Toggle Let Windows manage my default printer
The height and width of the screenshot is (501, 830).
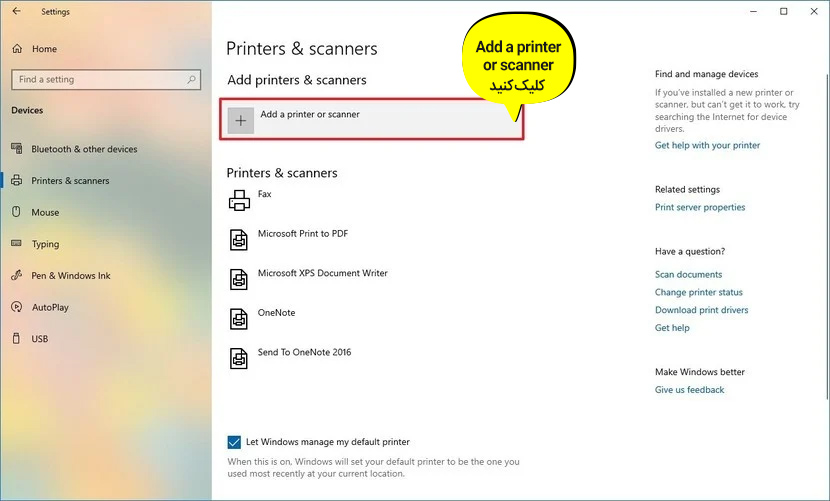coord(234,442)
